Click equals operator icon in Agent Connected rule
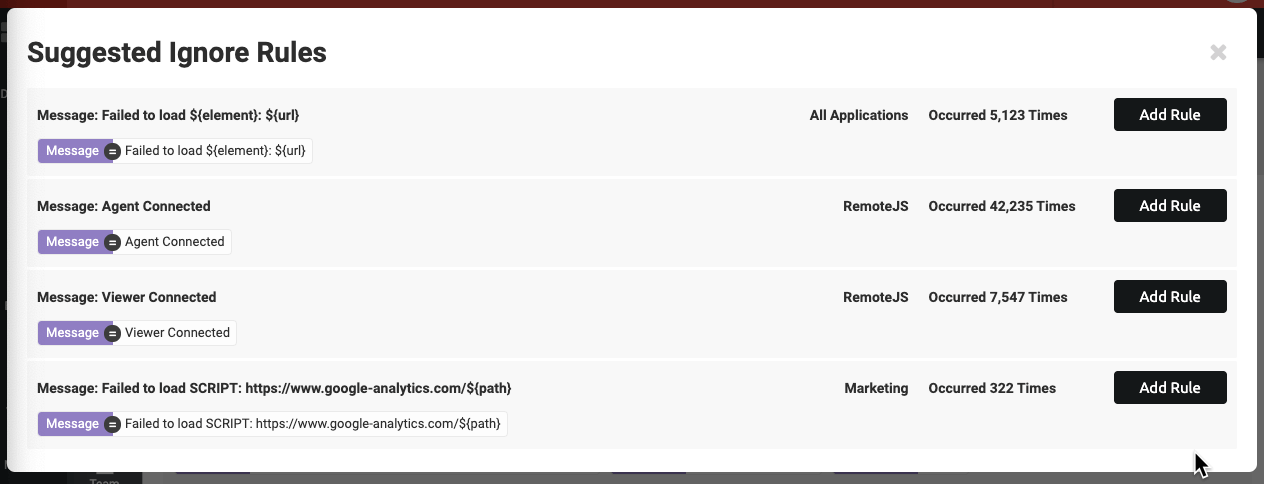The height and width of the screenshot is (484, 1264). tap(113, 242)
